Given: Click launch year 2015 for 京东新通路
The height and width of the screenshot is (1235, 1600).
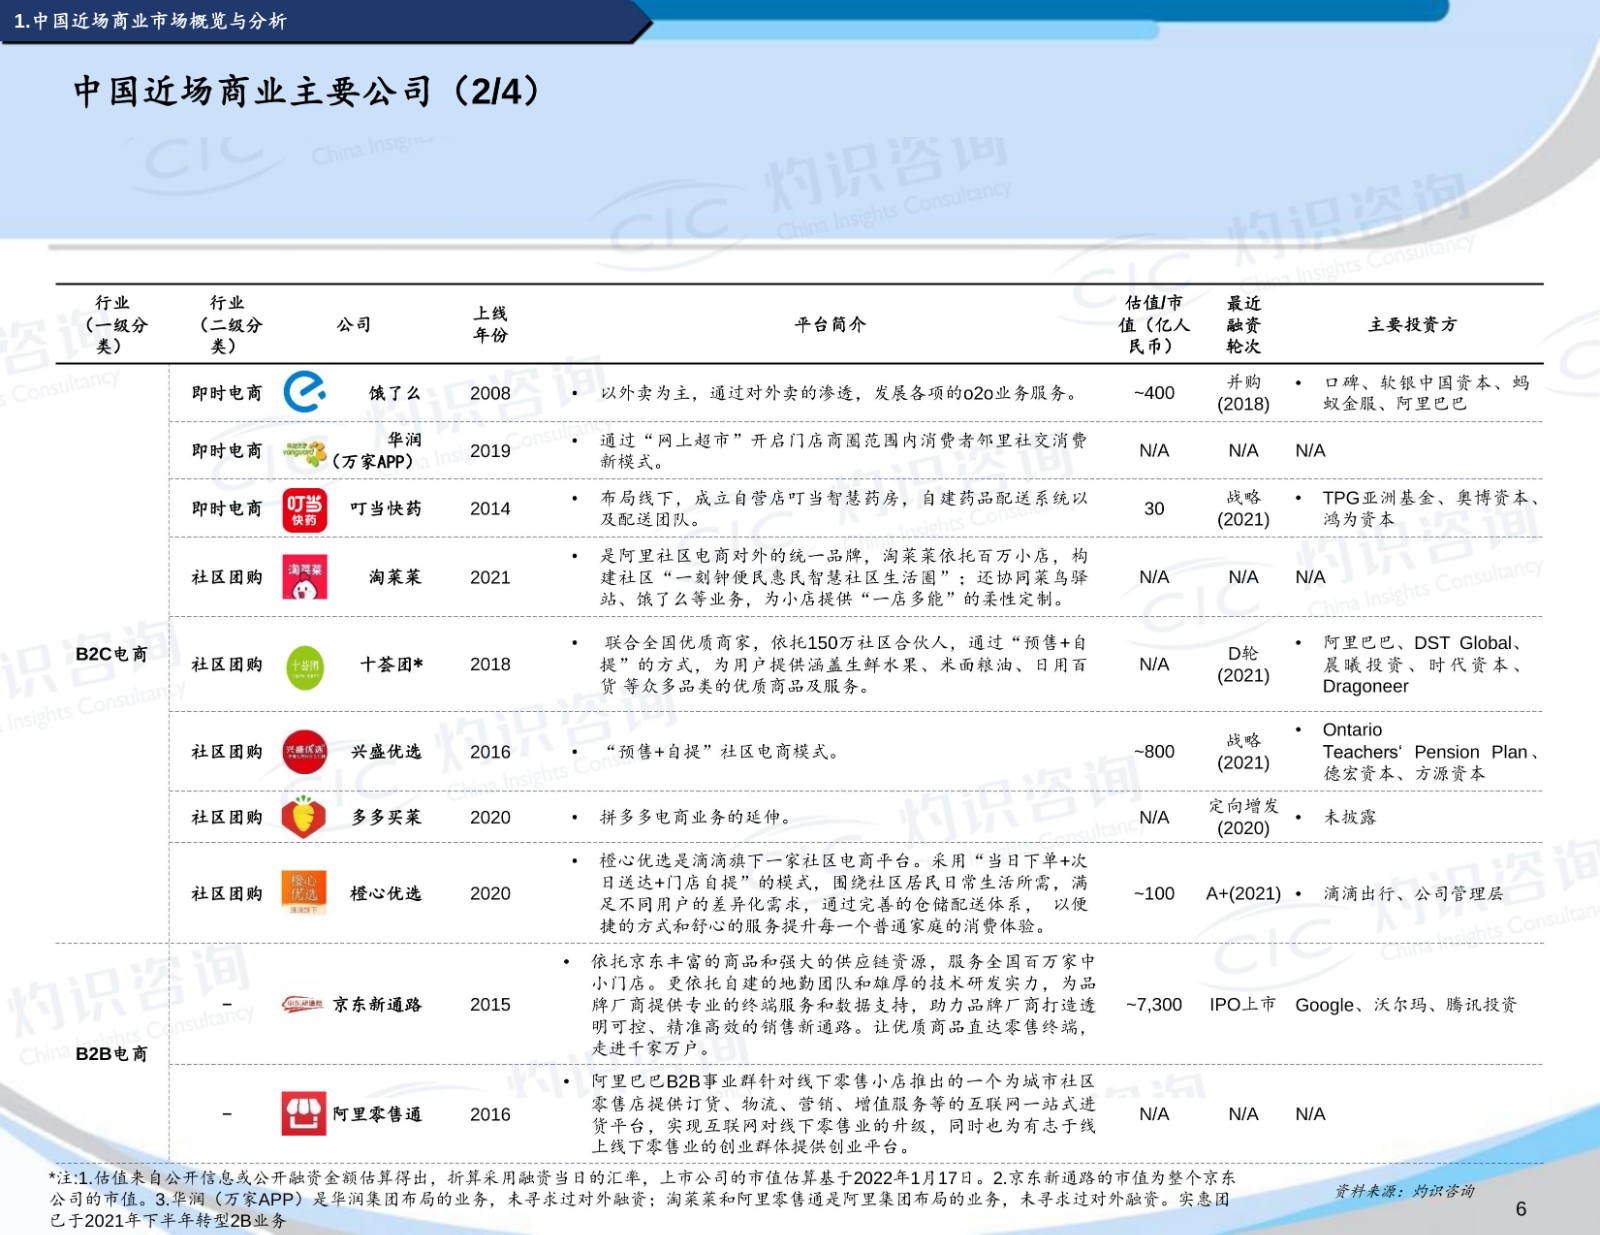Looking at the screenshot, I should click(x=490, y=1004).
